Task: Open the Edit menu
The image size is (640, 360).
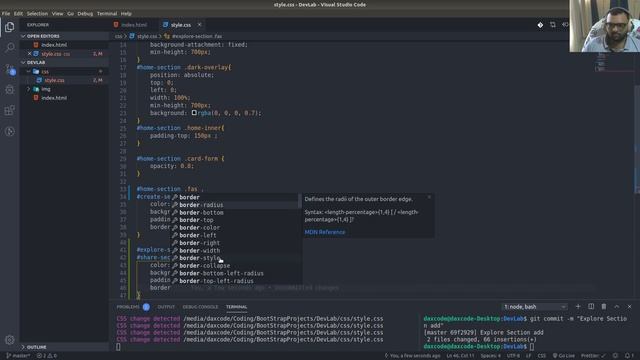Action: (x=18, y=13)
